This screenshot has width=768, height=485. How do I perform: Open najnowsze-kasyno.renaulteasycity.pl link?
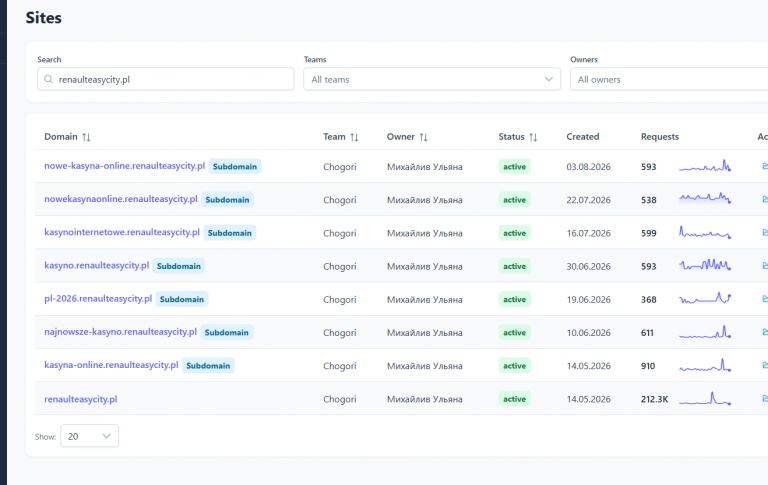click(x=120, y=332)
